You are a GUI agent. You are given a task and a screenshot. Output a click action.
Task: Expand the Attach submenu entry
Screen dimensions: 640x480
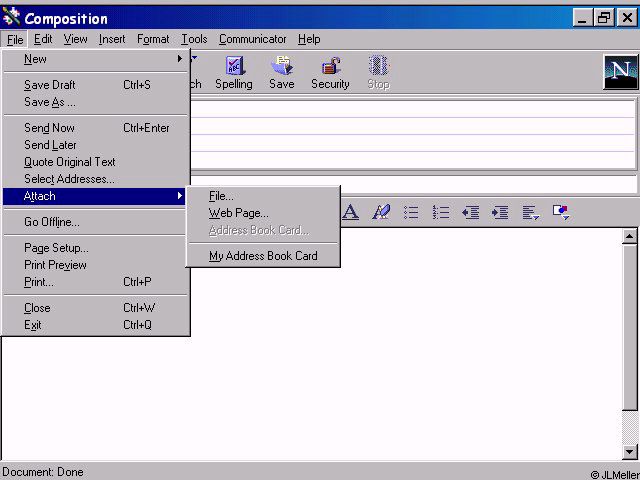(x=95, y=196)
